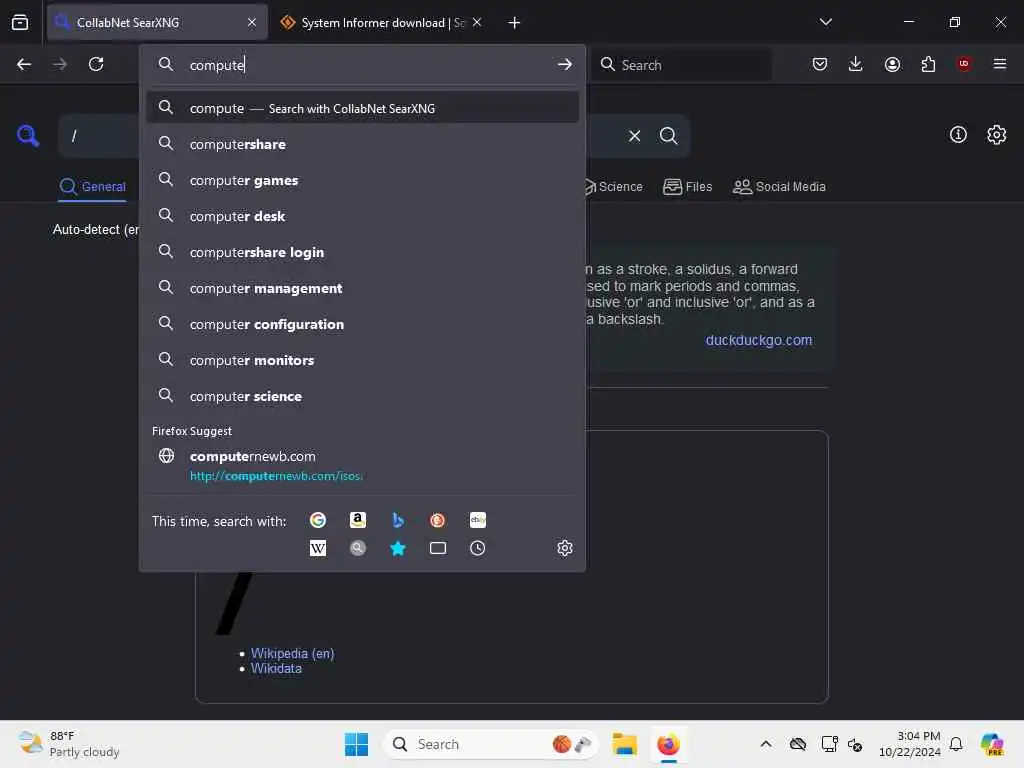This screenshot has width=1024, height=768.
Task: Search this time with DuckDuckGo
Action: (x=438, y=520)
